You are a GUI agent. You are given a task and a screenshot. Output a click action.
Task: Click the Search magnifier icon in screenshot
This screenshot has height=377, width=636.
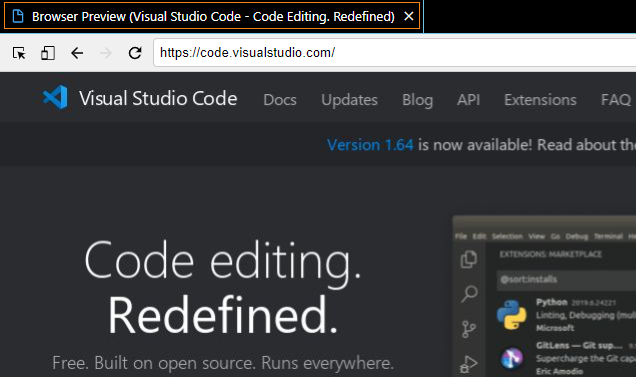(x=469, y=294)
